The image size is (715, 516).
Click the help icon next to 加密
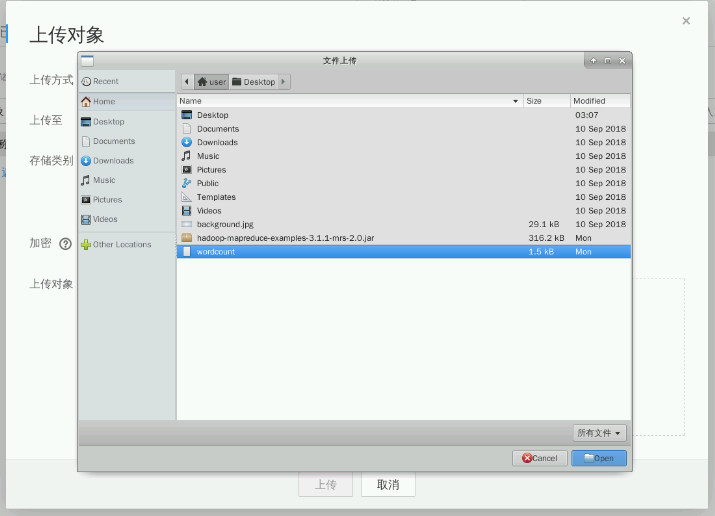click(66, 244)
